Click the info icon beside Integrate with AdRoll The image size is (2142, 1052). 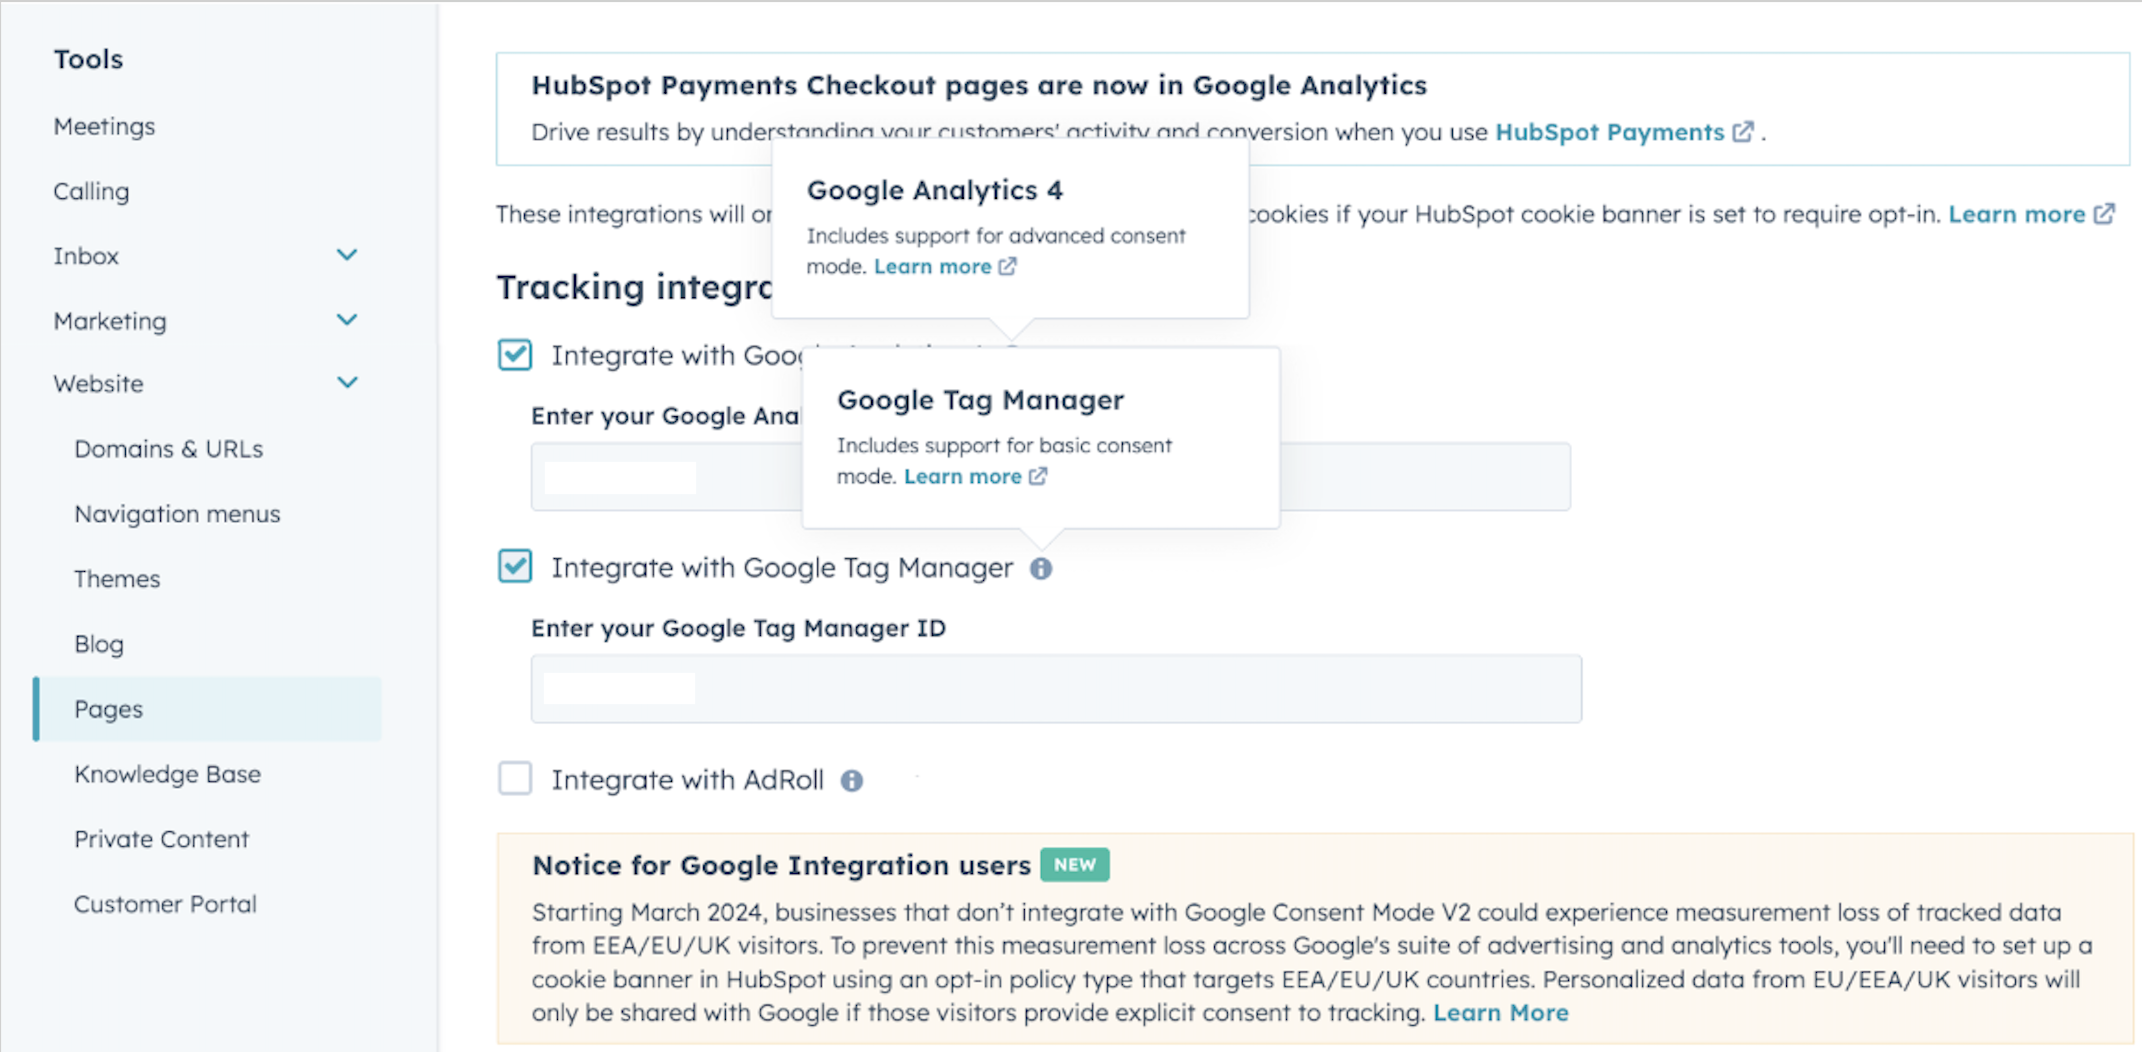852,780
